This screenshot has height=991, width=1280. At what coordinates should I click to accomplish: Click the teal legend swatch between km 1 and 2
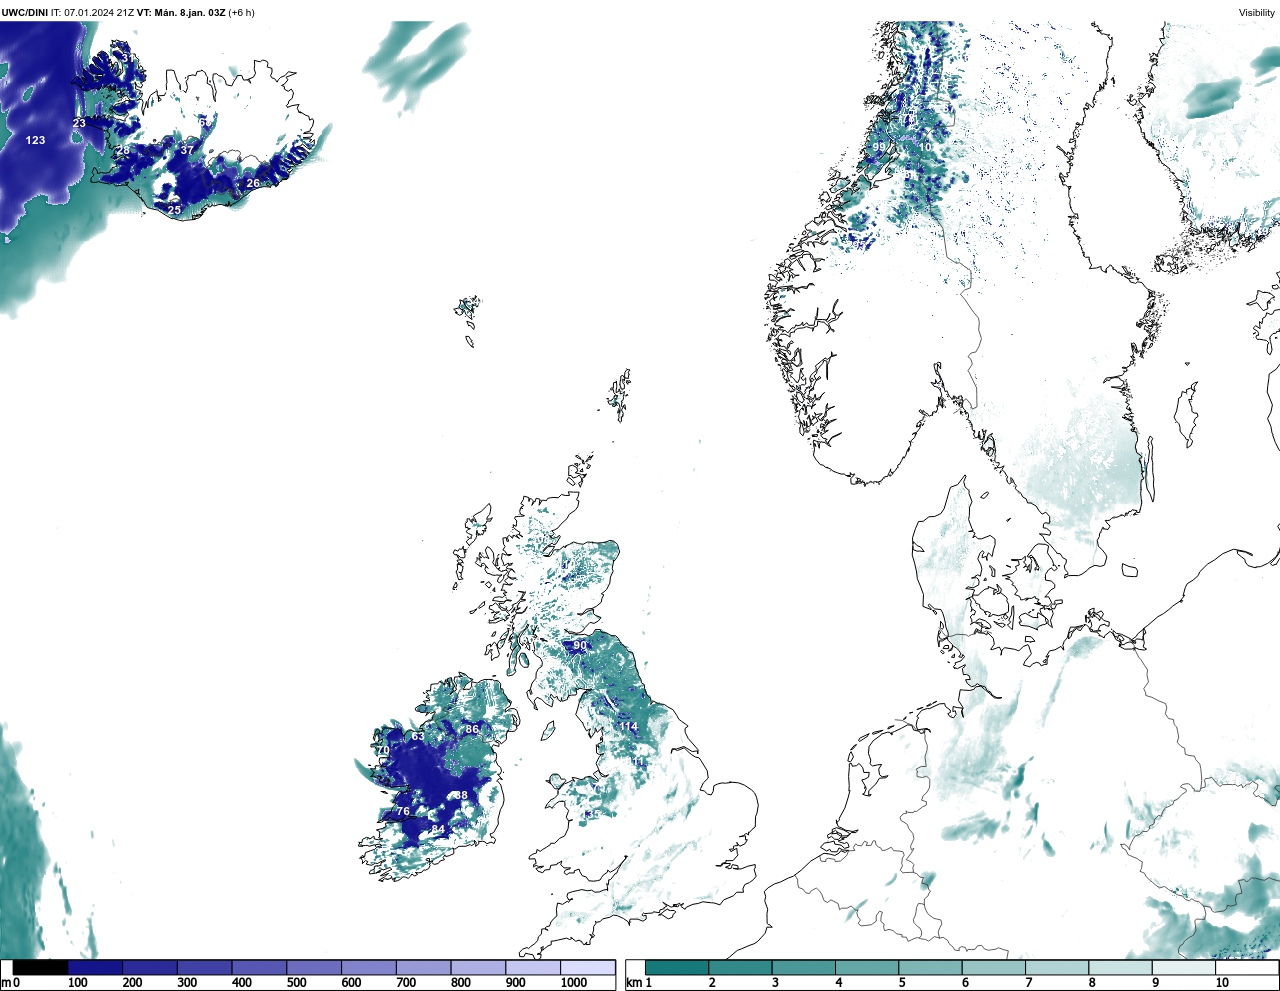(677, 968)
